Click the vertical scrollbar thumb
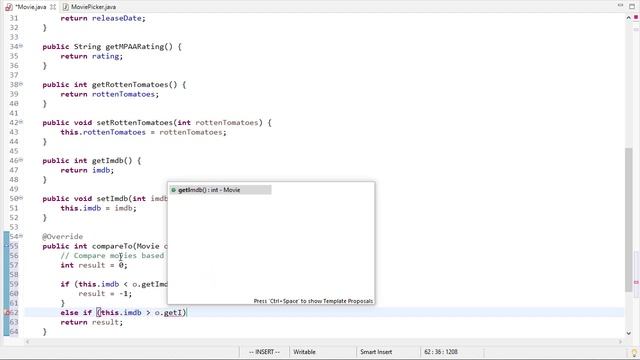640x360 pixels. [628, 220]
